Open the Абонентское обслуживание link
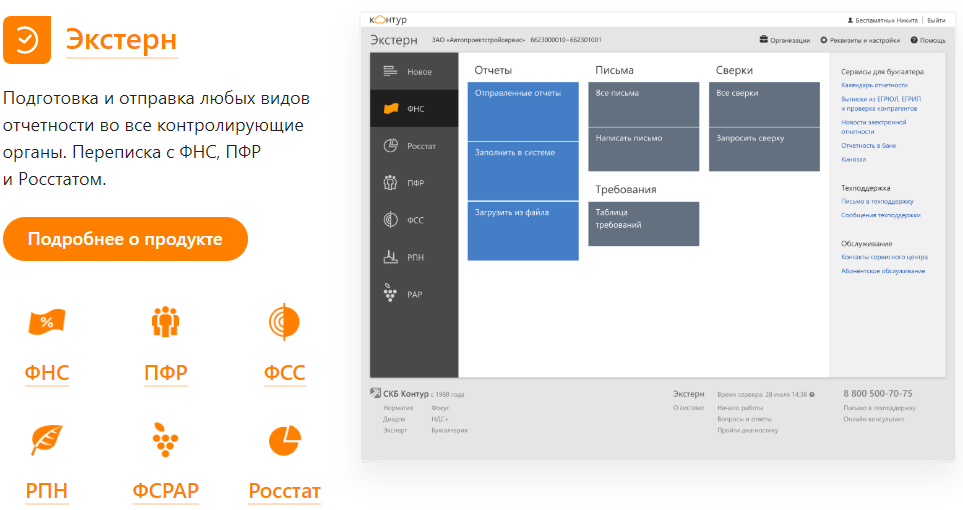Screen dimensions: 963x510 point(883,271)
